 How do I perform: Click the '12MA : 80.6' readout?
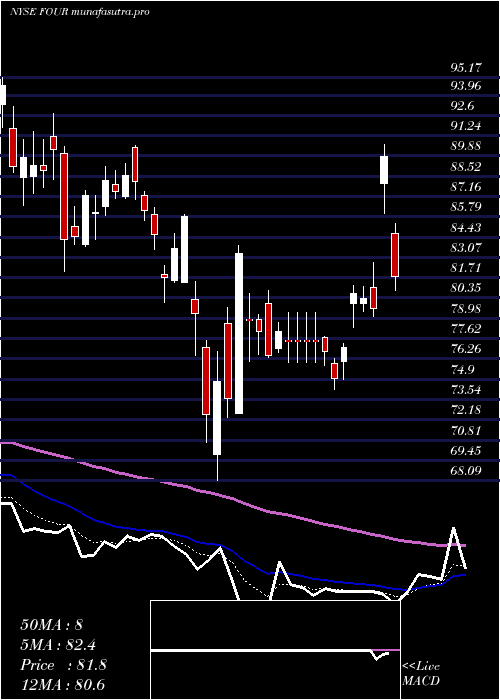coord(62,685)
